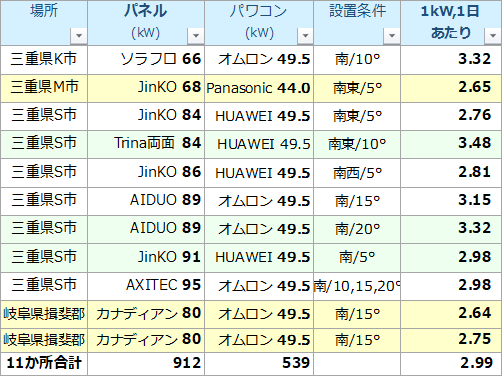Image resolution: width=503 pixels, height=377 pixels.
Task: Click 南東/5° in the JinKO 68 row
Action: (357, 88)
